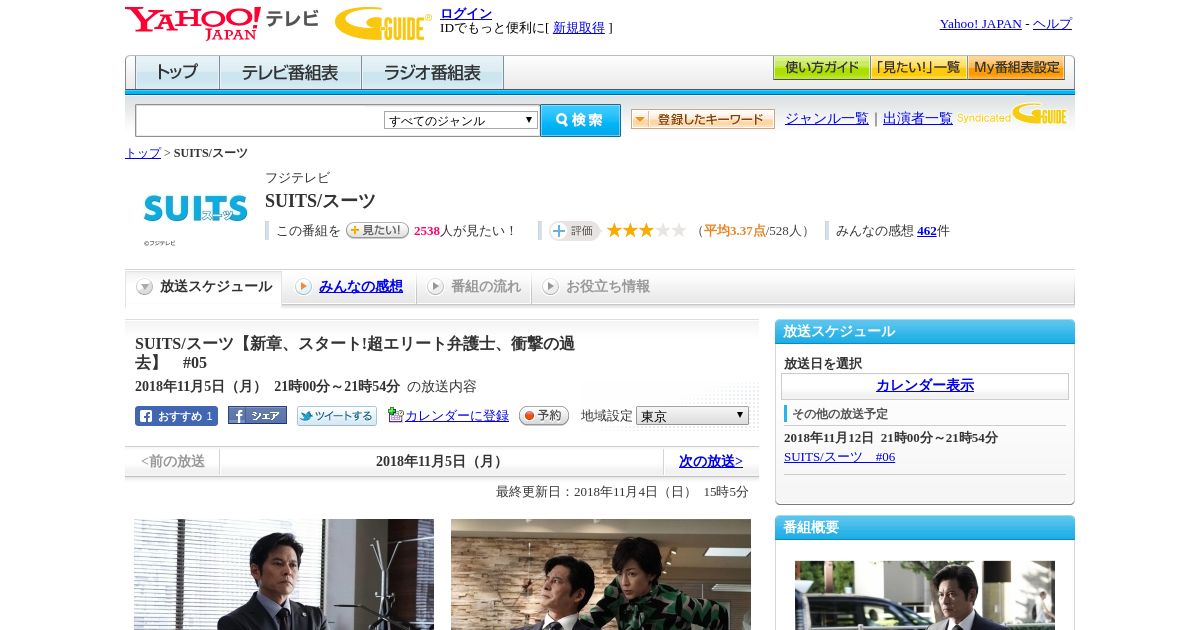This screenshot has width=1200, height=630.
Task: Open the 地域設定 東京 dropdown
Action: [692, 415]
